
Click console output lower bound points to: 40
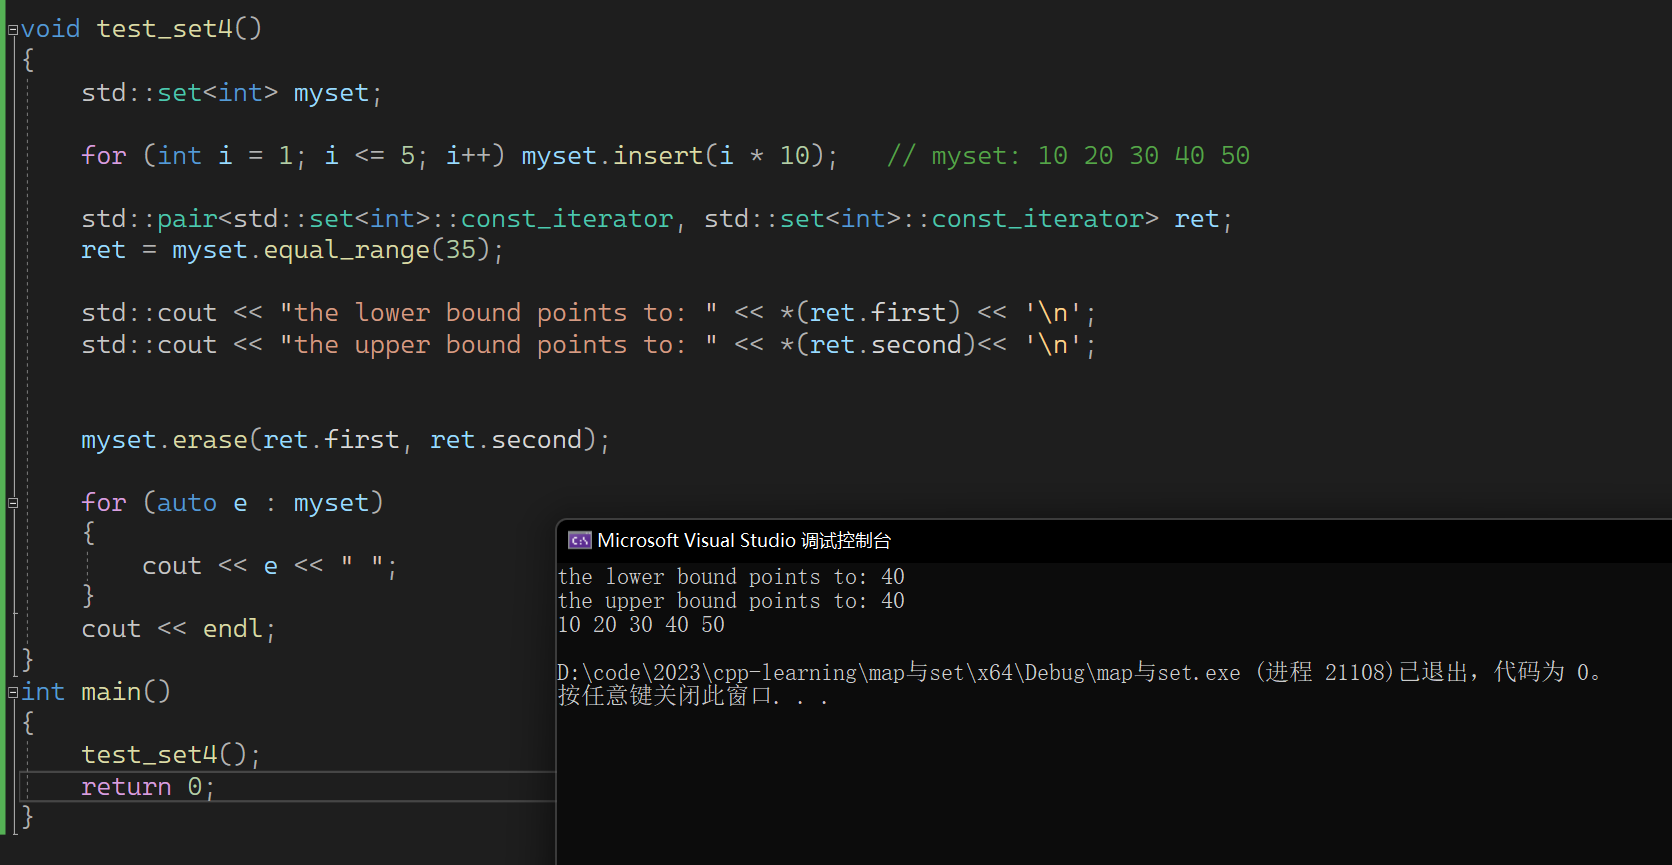(x=731, y=577)
